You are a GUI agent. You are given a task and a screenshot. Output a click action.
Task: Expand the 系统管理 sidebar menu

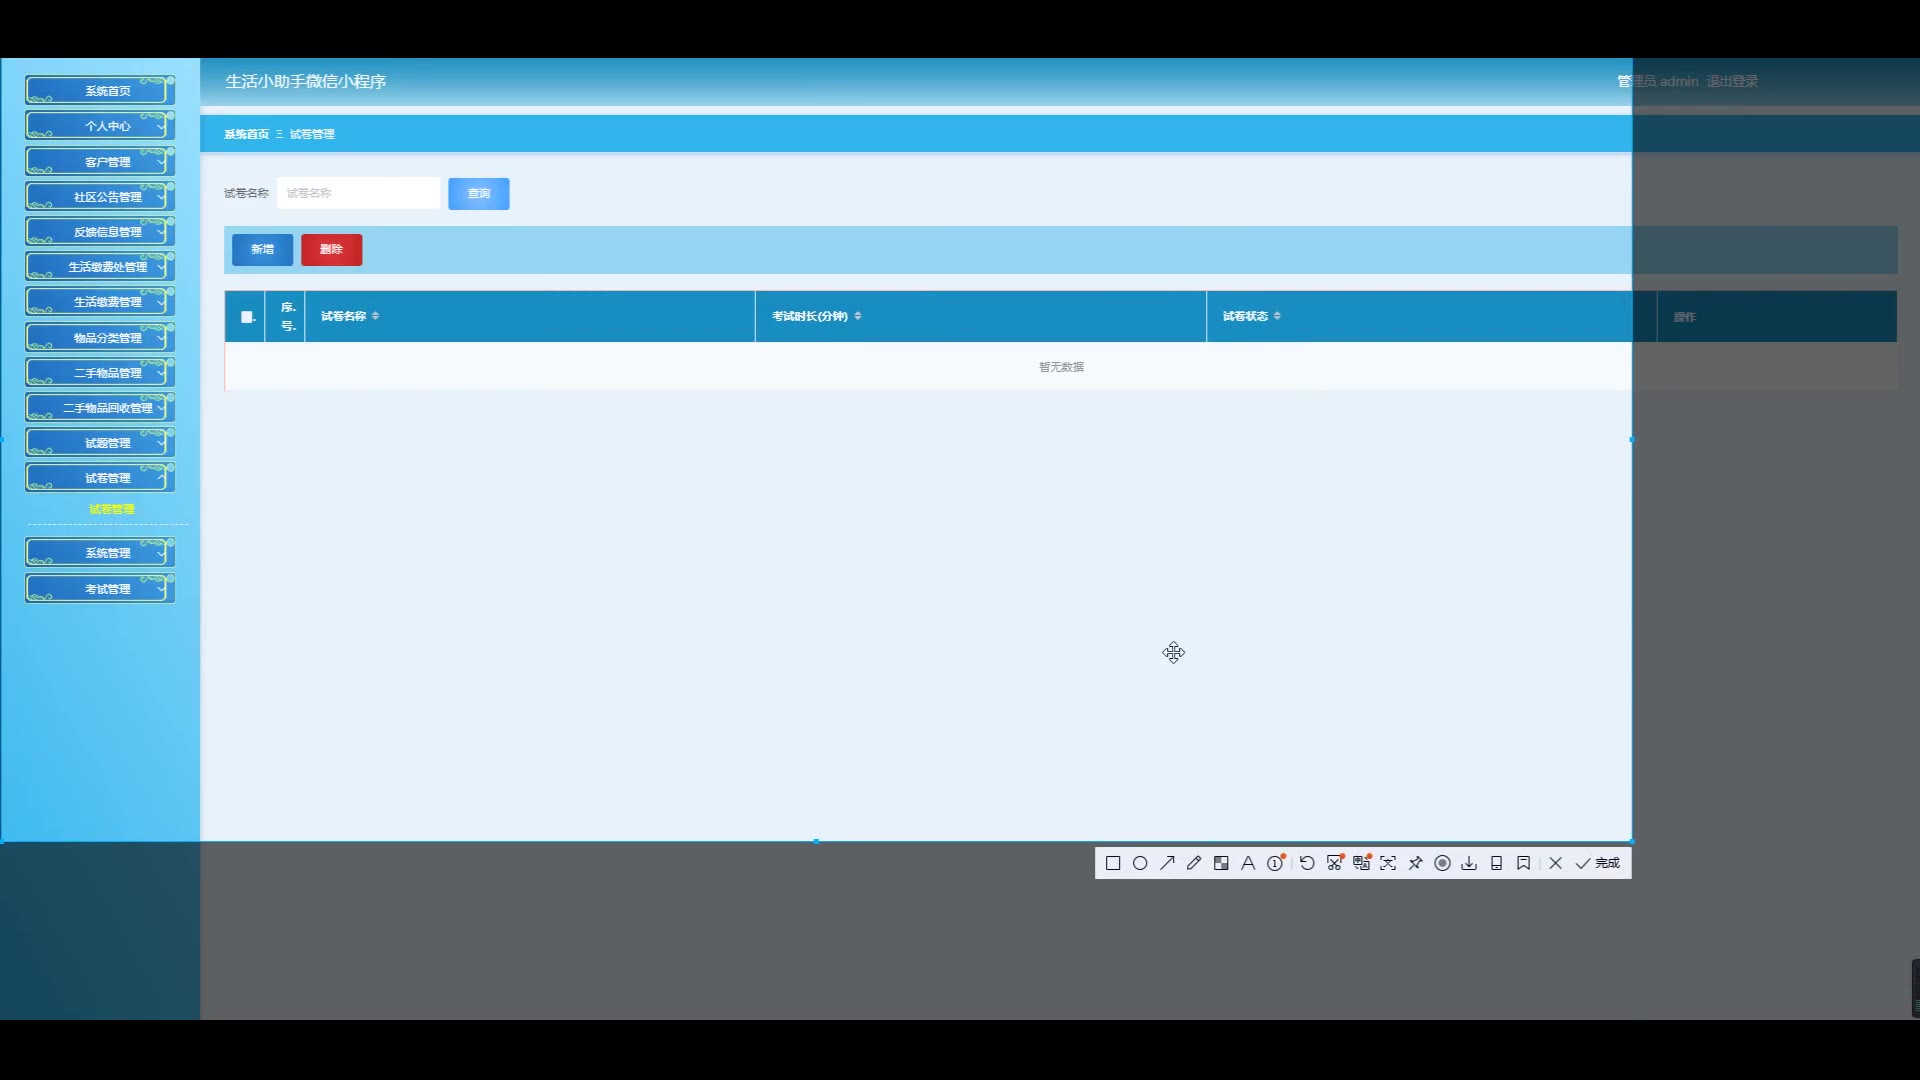point(100,552)
